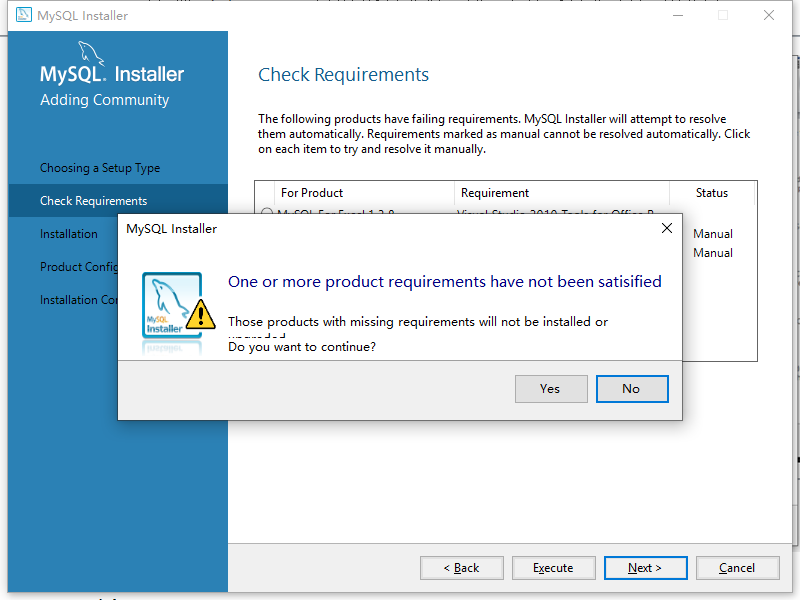Click the Check Requirements page heading
The width and height of the screenshot is (800, 600).
pos(343,74)
